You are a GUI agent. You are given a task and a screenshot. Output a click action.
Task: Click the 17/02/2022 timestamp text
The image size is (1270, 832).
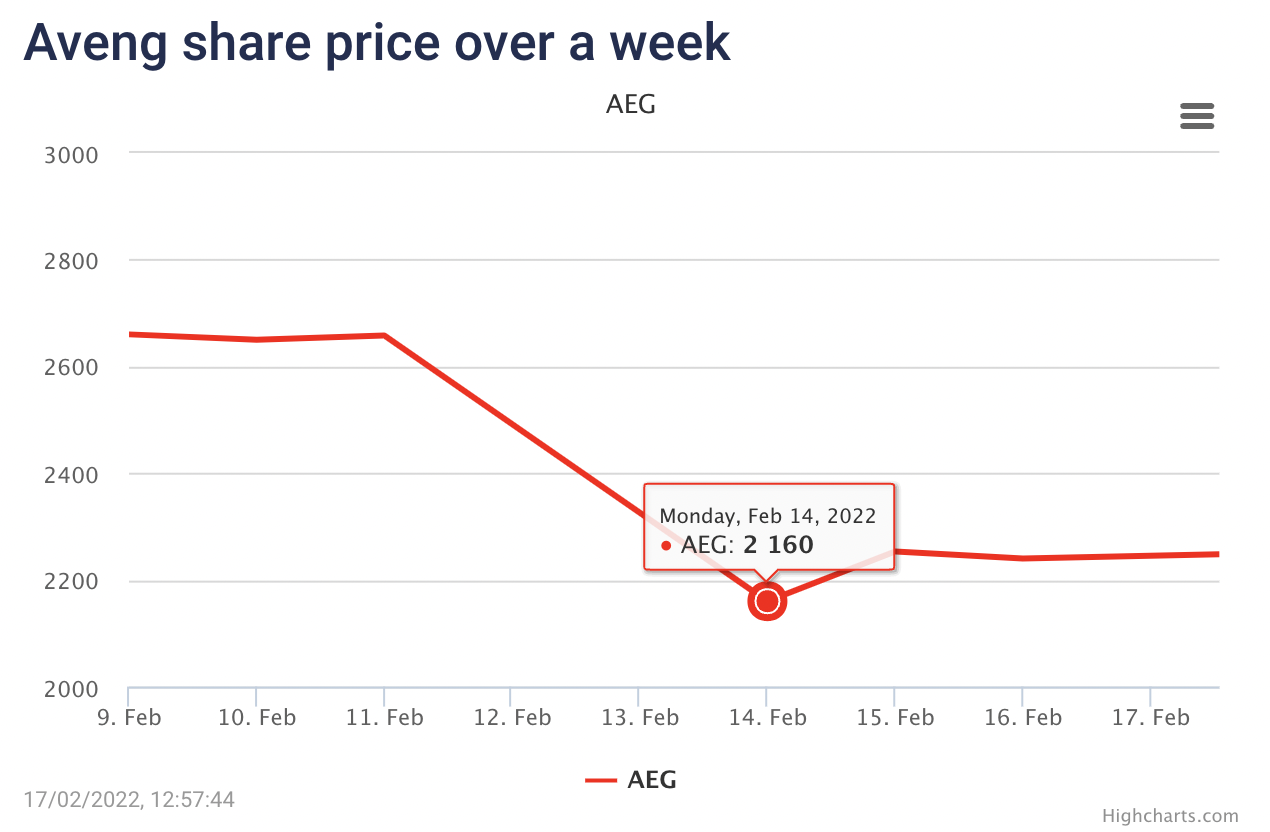[x=129, y=800]
